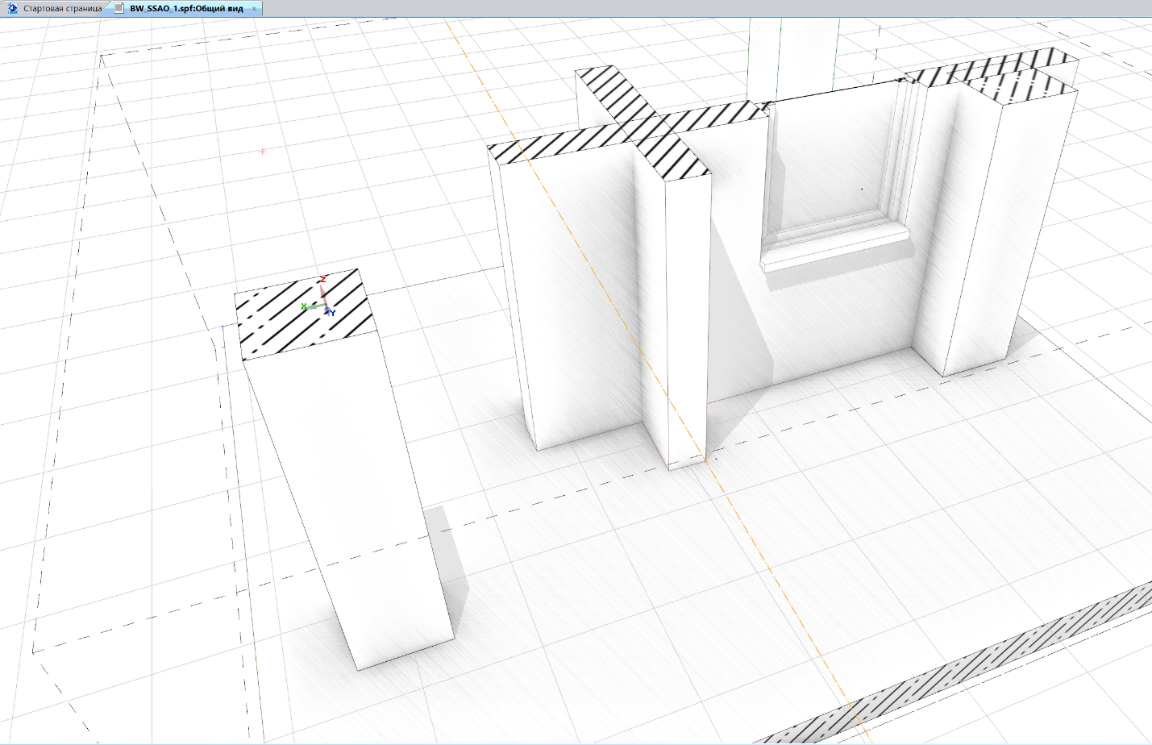
Task: Click the document icon on BW_SSAO_1.spf tab
Action: (120, 8)
